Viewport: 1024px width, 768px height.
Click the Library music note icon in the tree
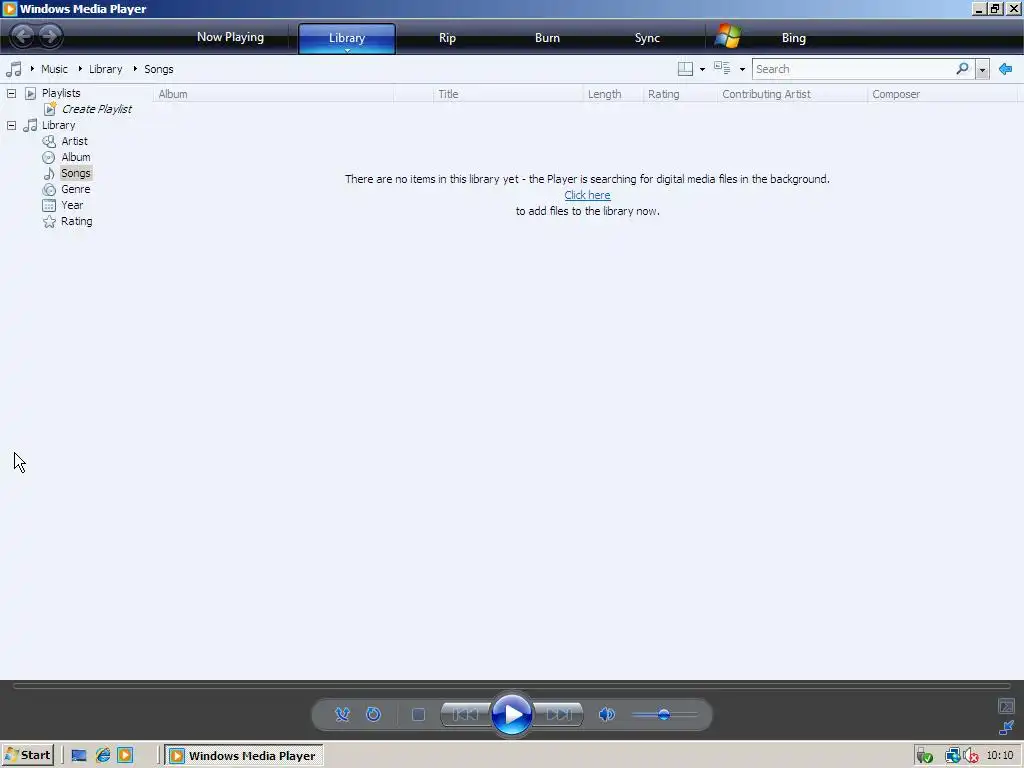(30, 125)
